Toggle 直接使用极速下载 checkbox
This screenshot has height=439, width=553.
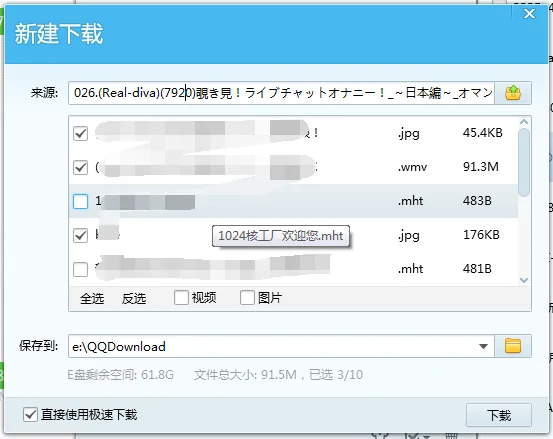[x=30, y=414]
